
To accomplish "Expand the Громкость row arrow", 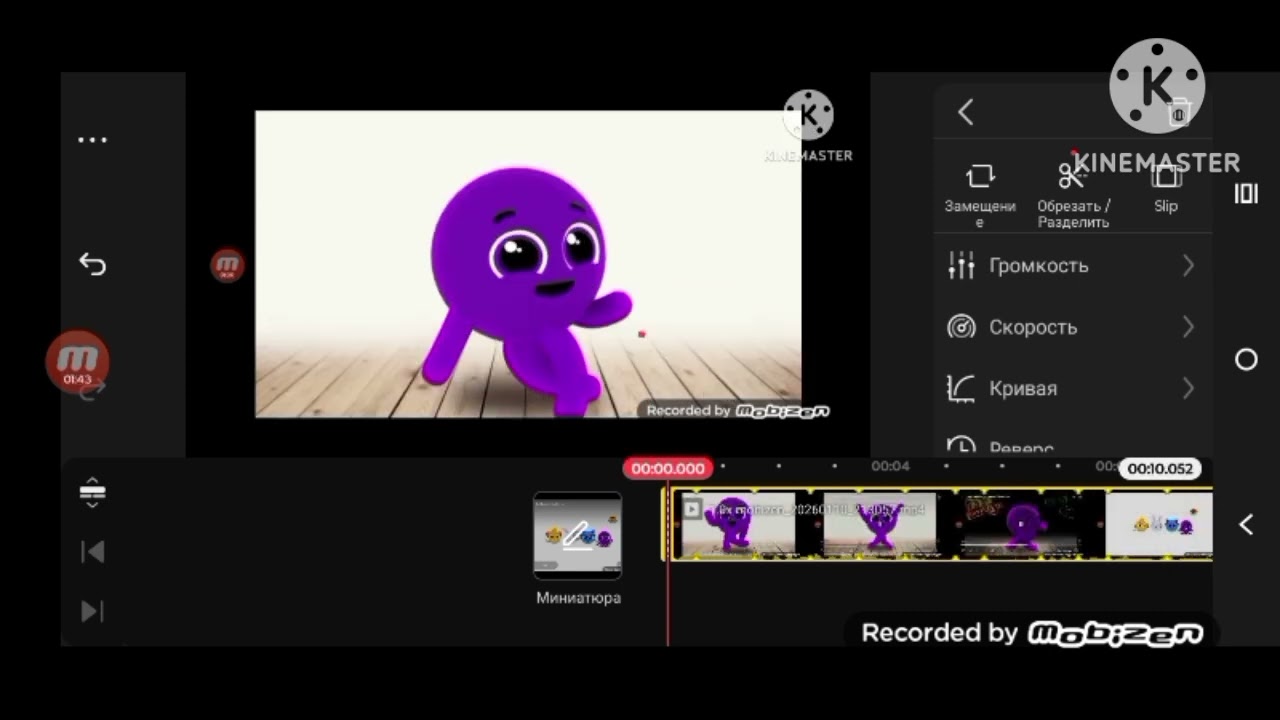I will [1188, 266].
